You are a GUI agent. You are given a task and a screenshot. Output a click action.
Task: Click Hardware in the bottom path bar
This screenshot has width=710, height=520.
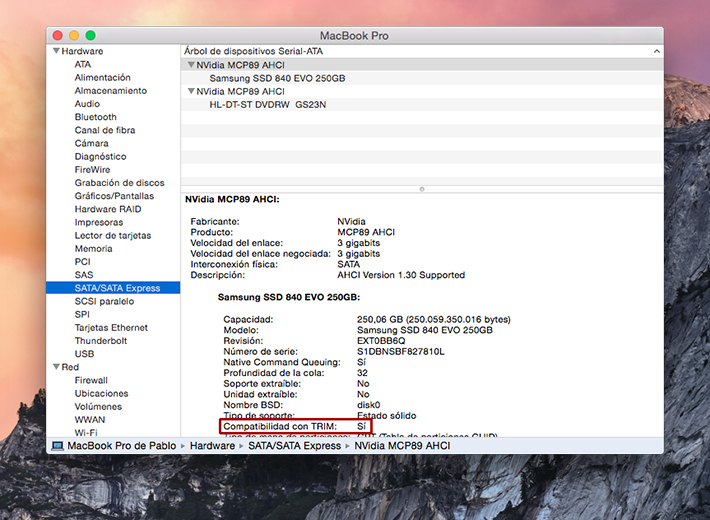[212, 445]
